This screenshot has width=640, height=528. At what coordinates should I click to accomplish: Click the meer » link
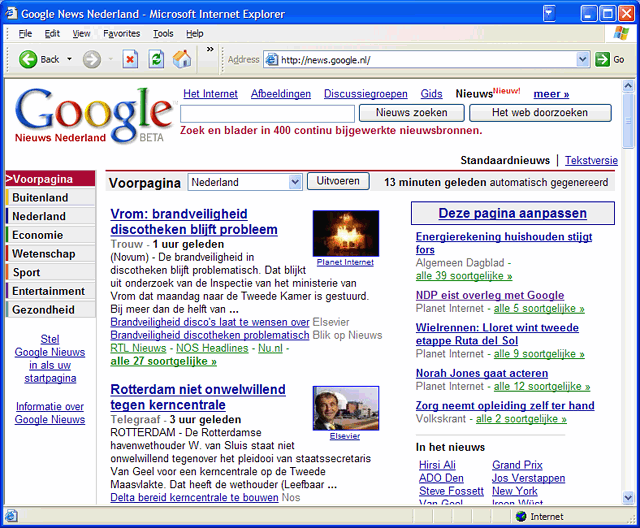coord(551,94)
